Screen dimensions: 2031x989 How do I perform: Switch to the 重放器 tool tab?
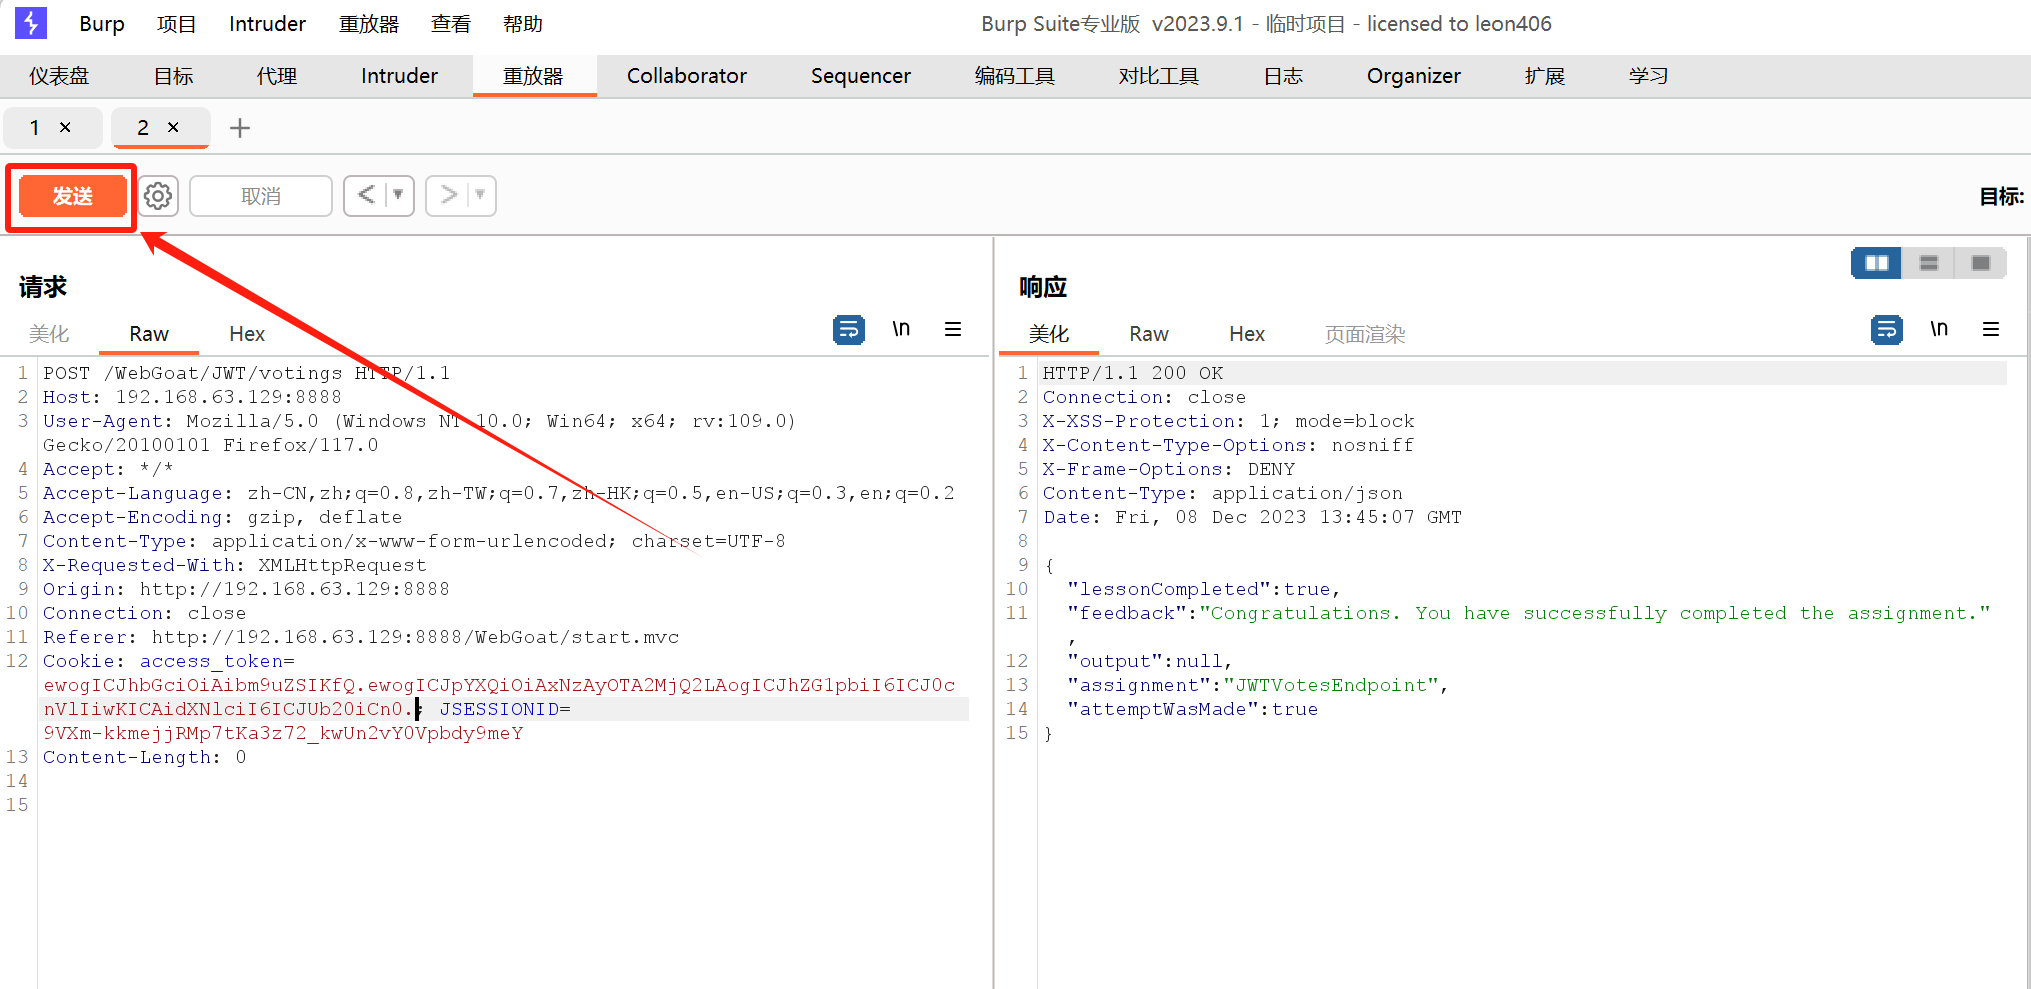pyautogui.click(x=533, y=76)
